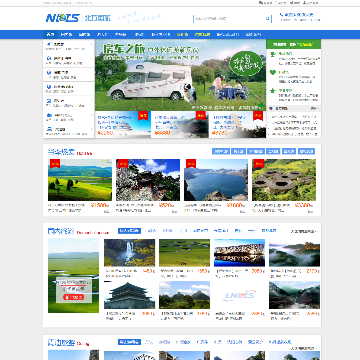This screenshot has width=360, height=360.
Task: Expand the last sidebar category arrow
Action: click(92, 129)
